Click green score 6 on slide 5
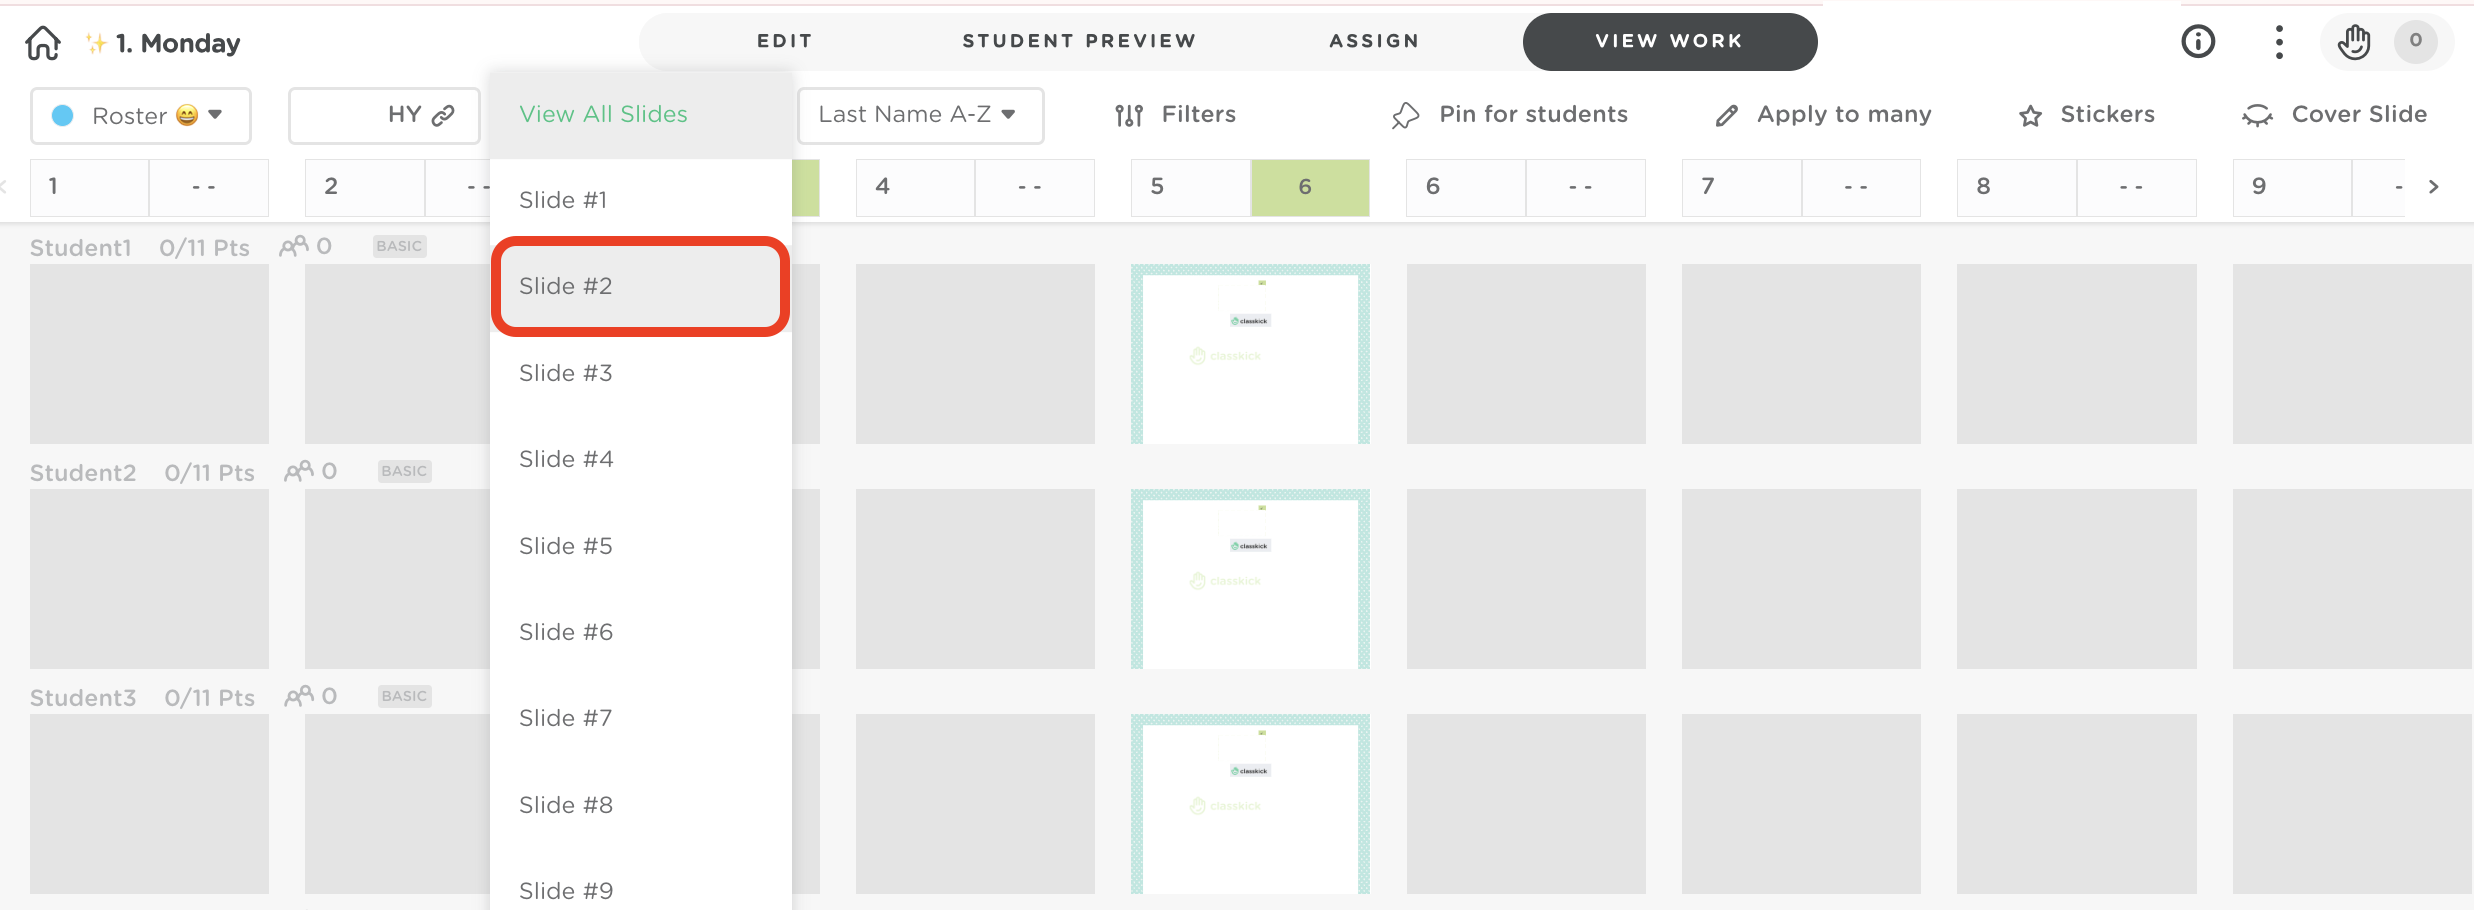Image resolution: width=2474 pixels, height=910 pixels. tap(1310, 187)
